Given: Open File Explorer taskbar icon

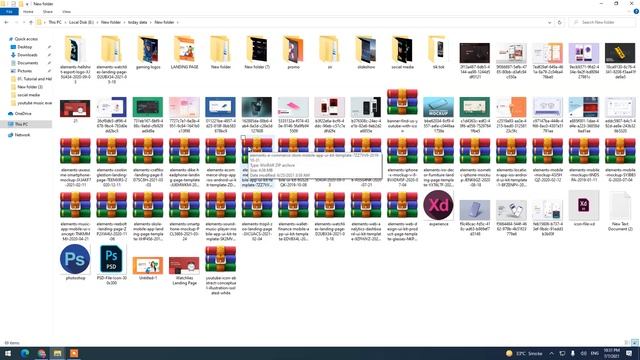Looking at the screenshot, I should click(x=58, y=353).
